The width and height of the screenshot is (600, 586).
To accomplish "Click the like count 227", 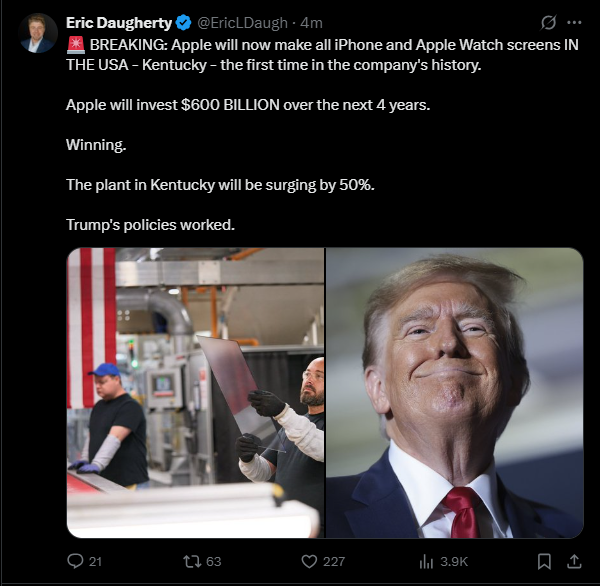I will [334, 562].
